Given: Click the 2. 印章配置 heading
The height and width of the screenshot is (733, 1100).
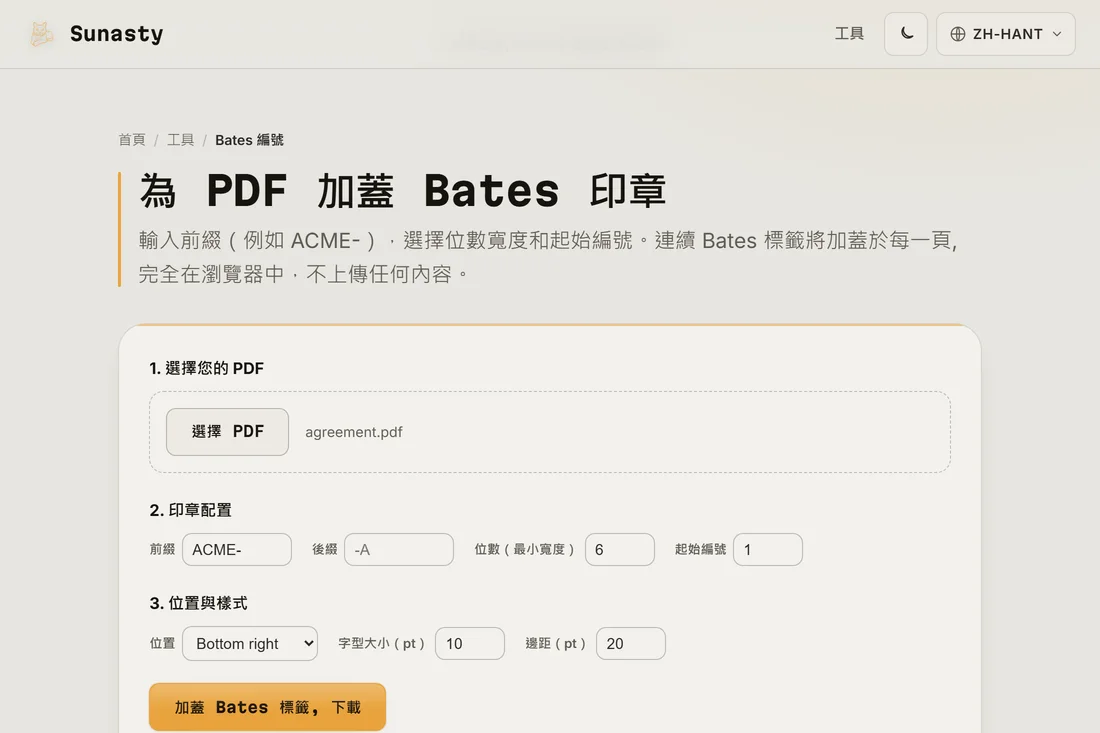Looking at the screenshot, I should [x=190, y=510].
